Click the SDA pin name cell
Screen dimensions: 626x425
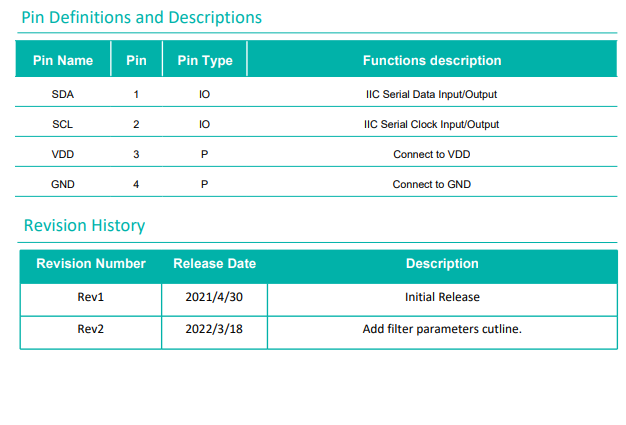pos(63,94)
